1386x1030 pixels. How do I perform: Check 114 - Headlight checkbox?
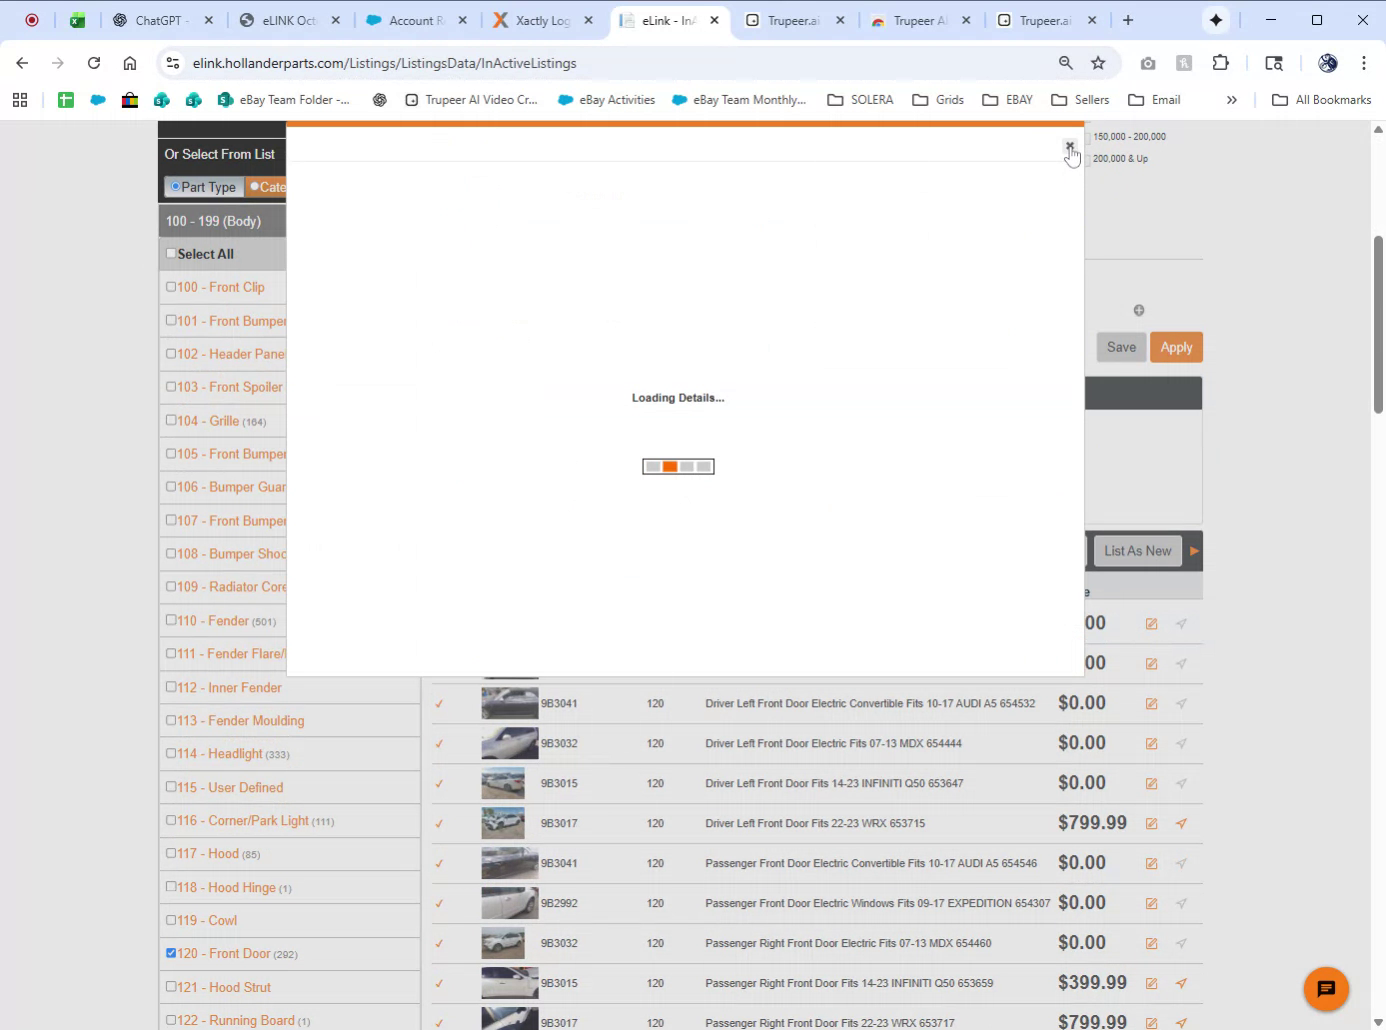tap(171, 753)
